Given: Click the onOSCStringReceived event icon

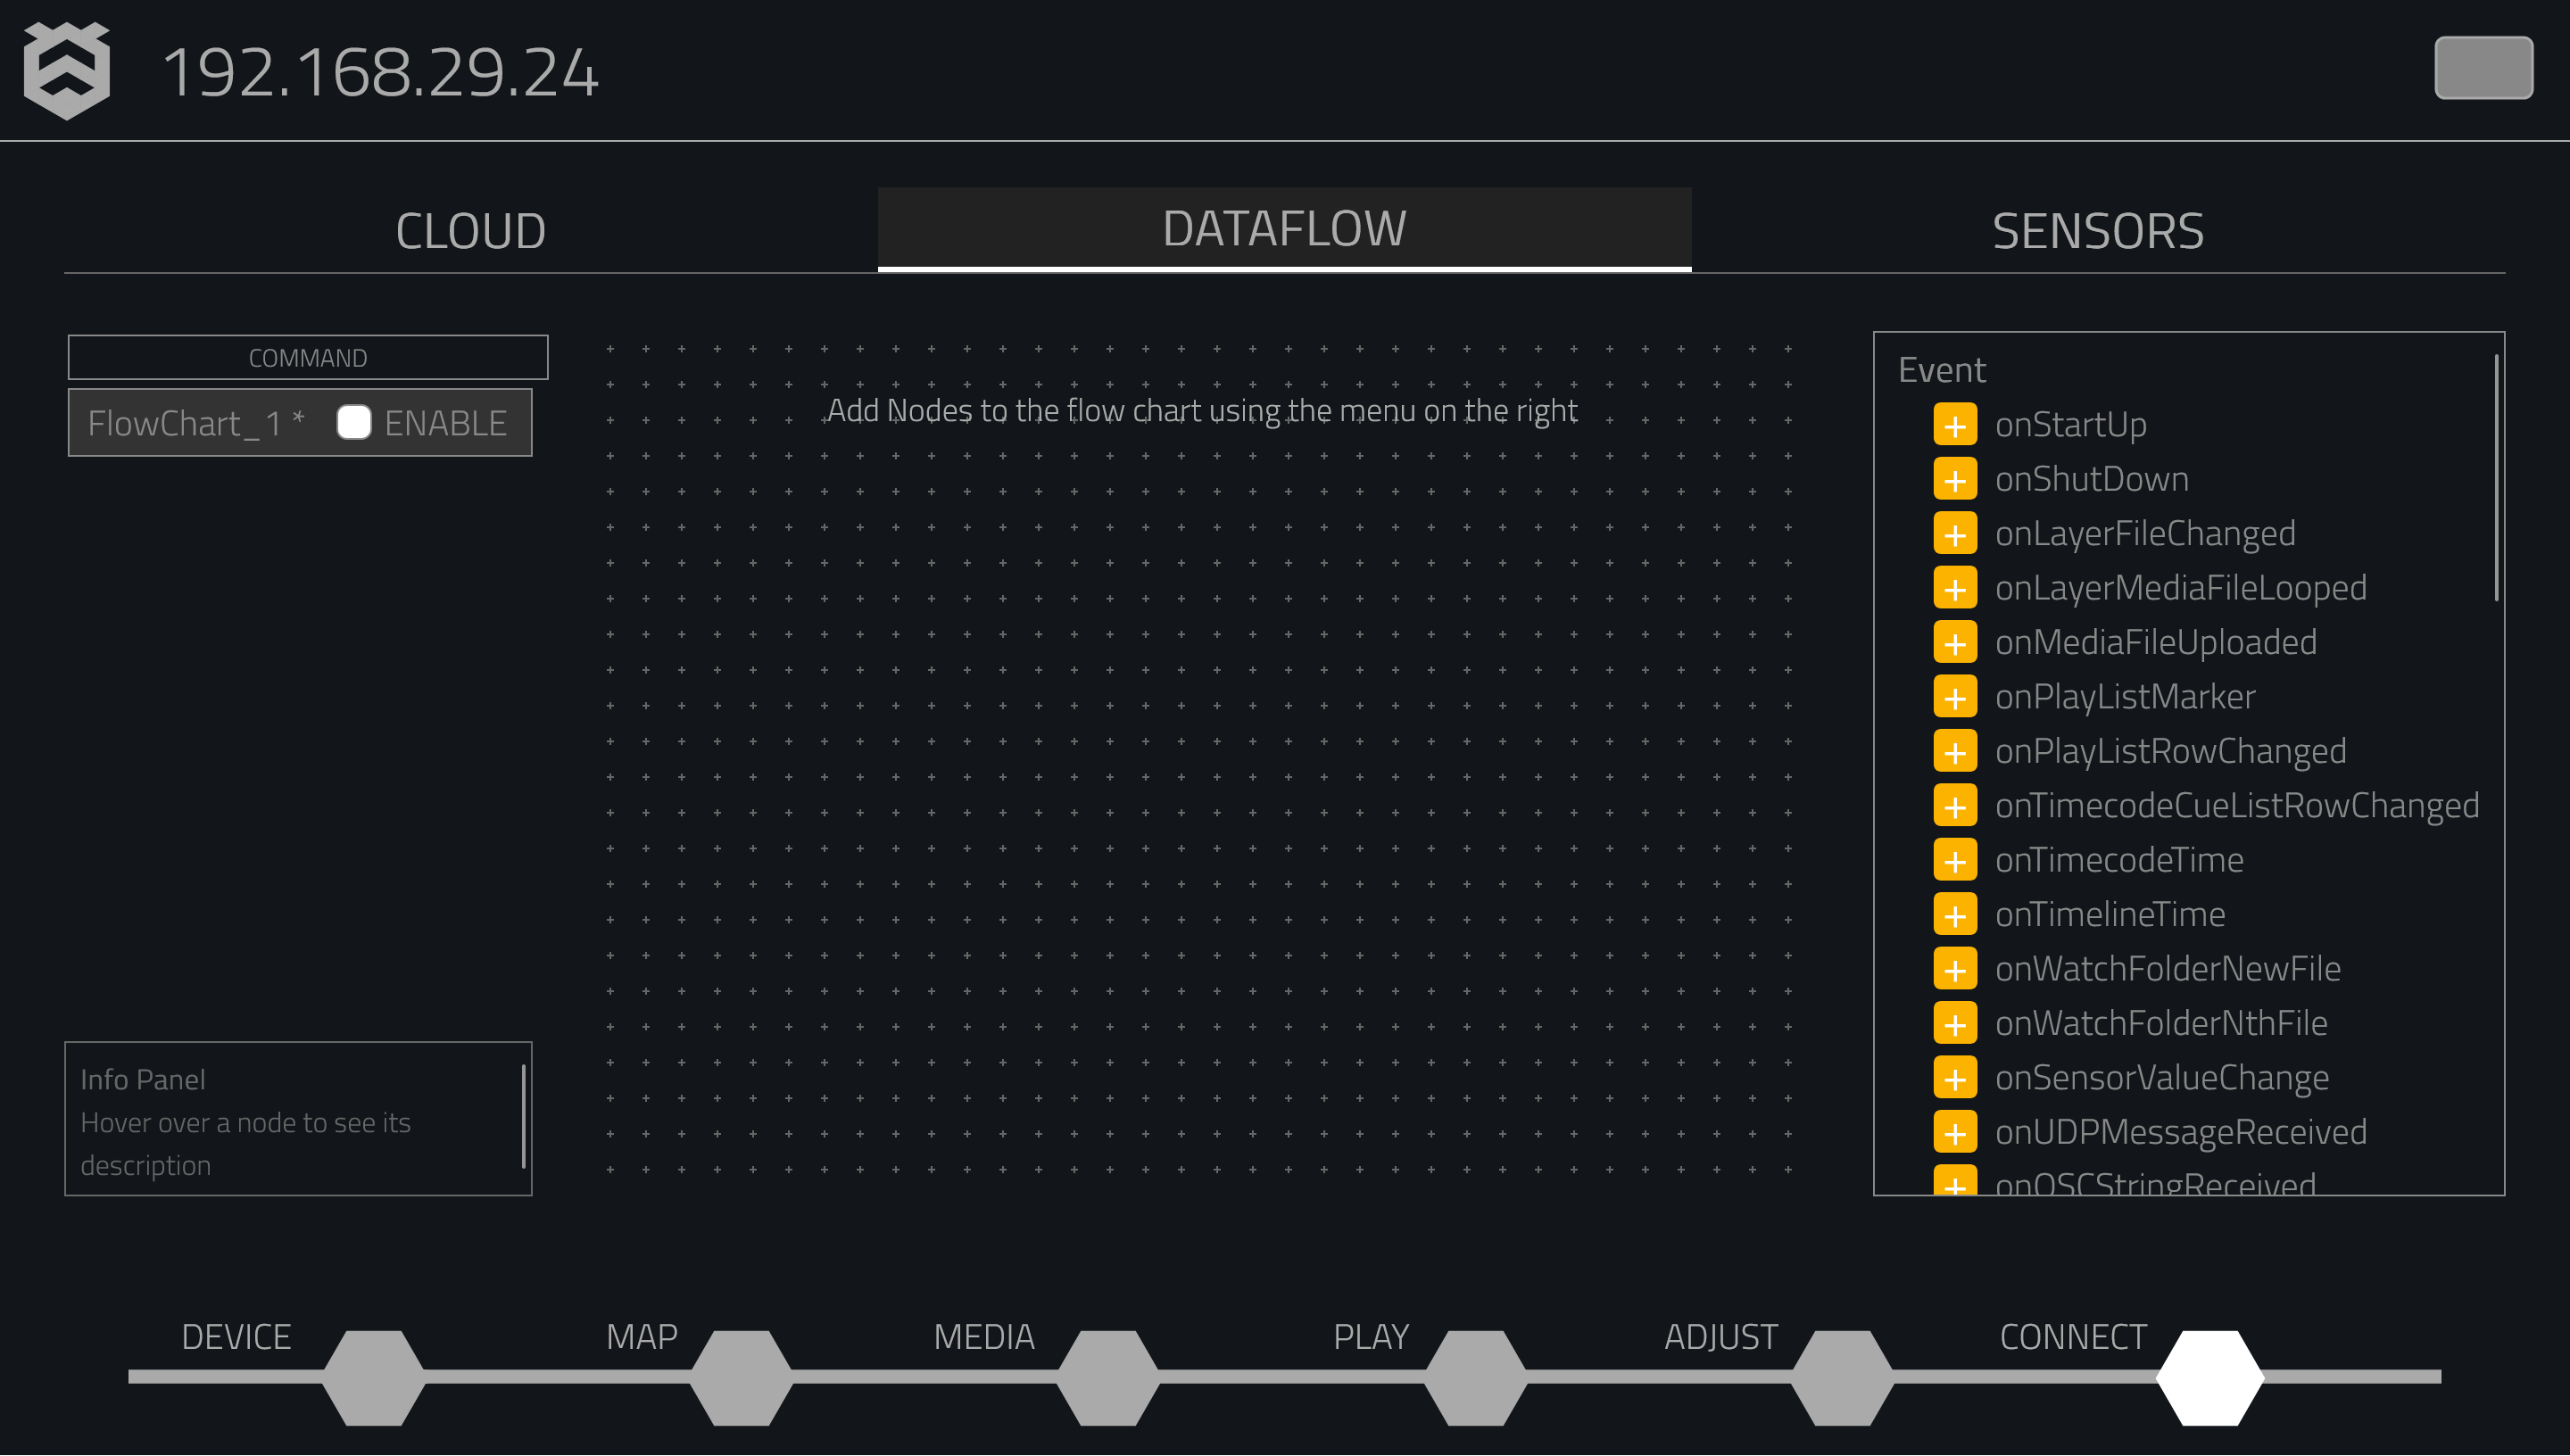Looking at the screenshot, I should click(1956, 1182).
